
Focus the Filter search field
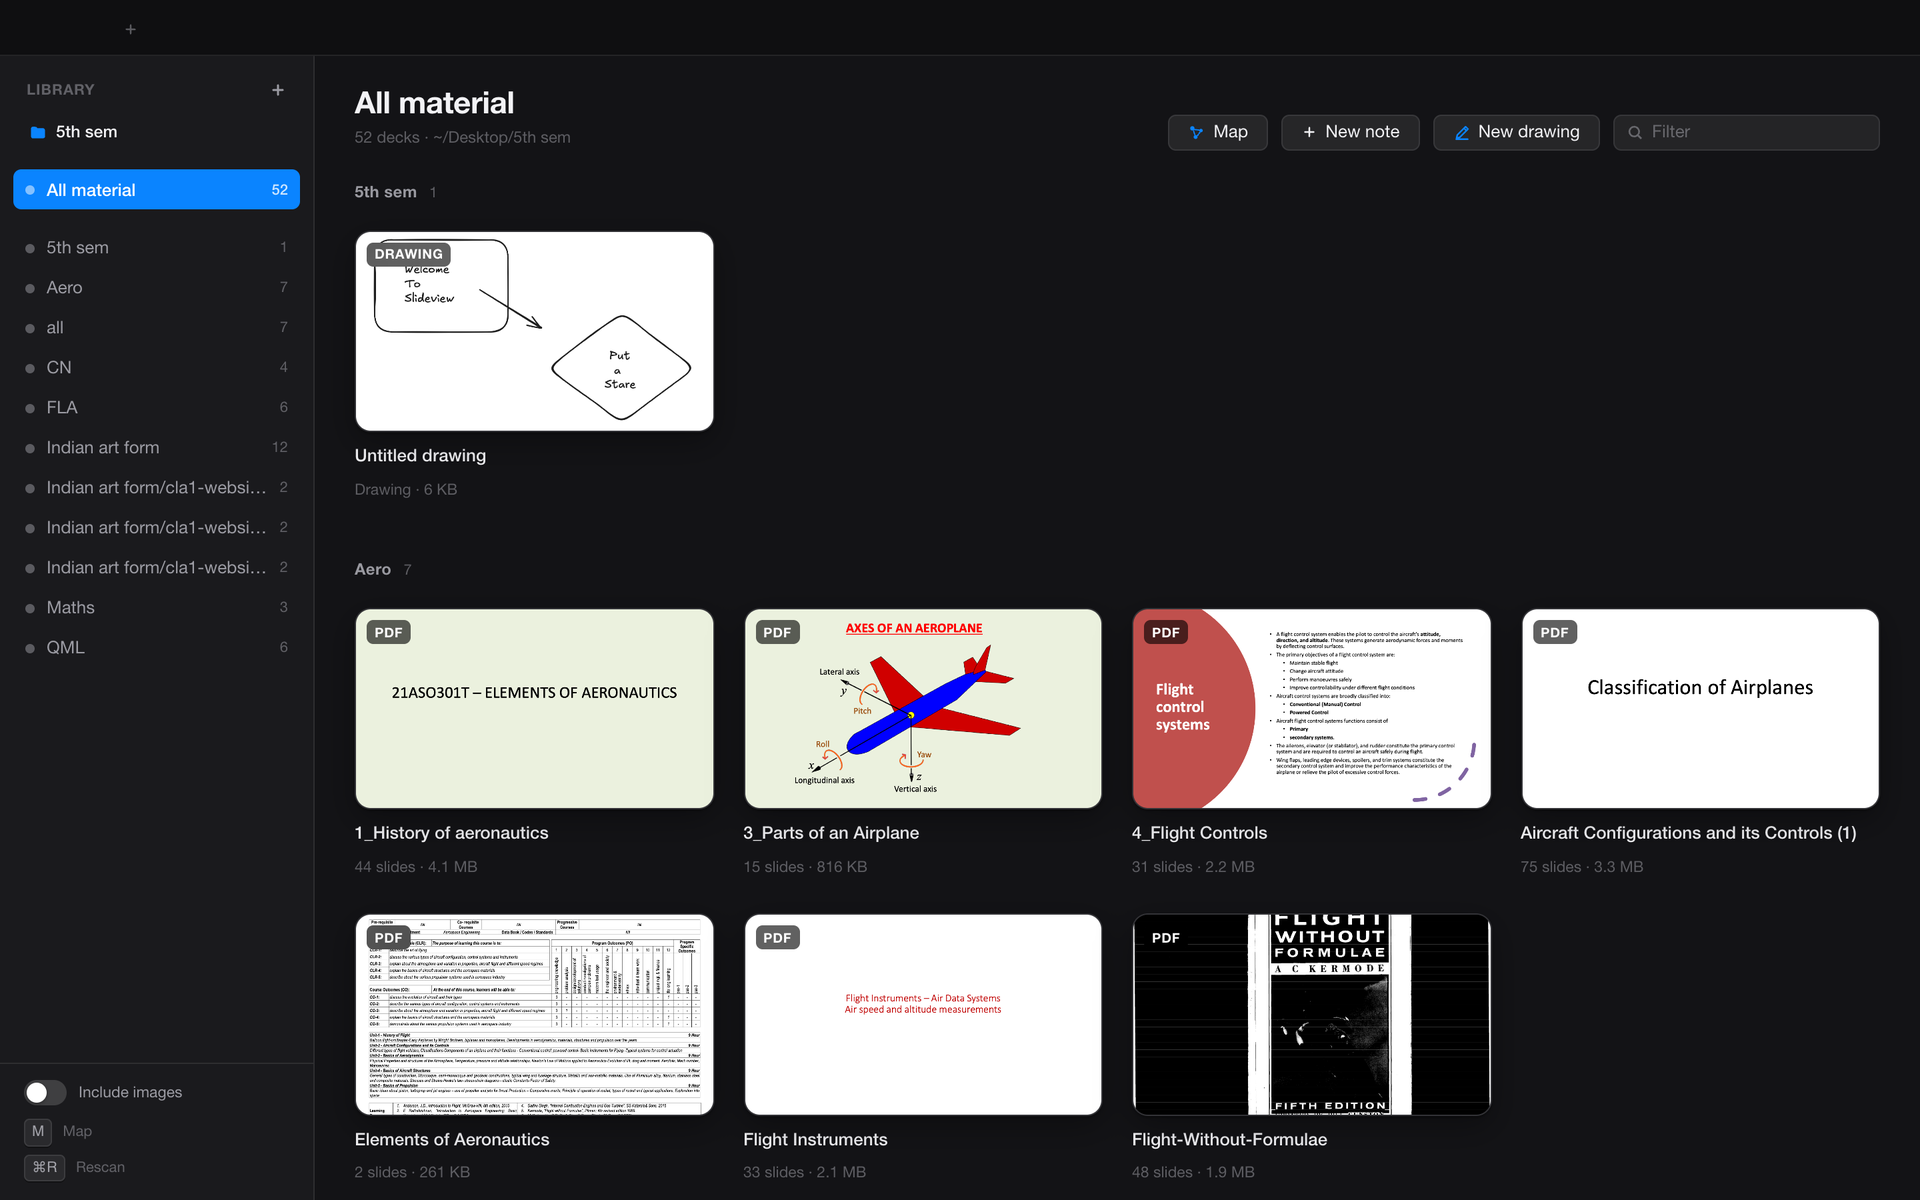pyautogui.click(x=1746, y=132)
